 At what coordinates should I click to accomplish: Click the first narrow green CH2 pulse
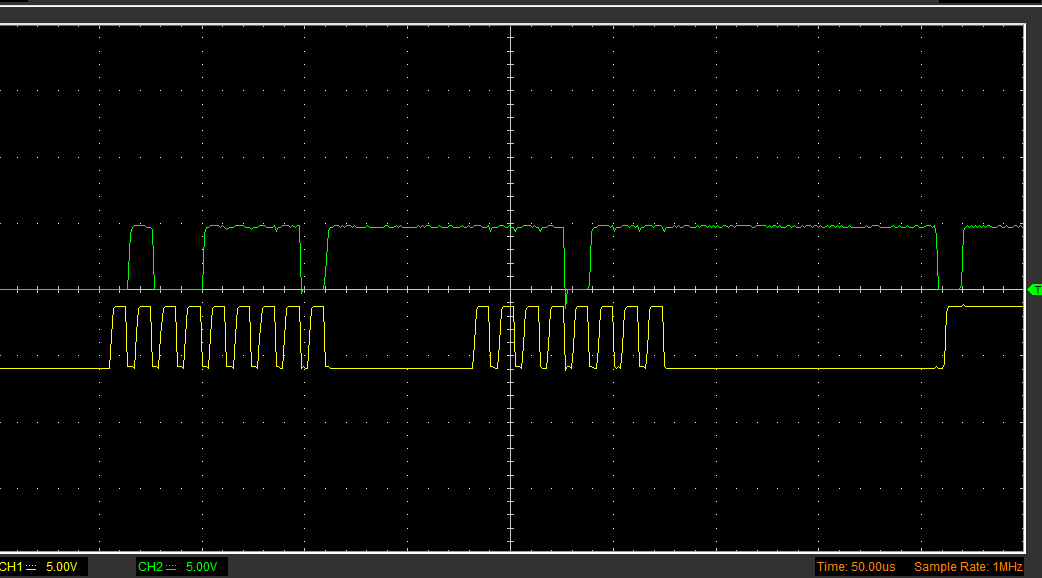tap(142, 228)
